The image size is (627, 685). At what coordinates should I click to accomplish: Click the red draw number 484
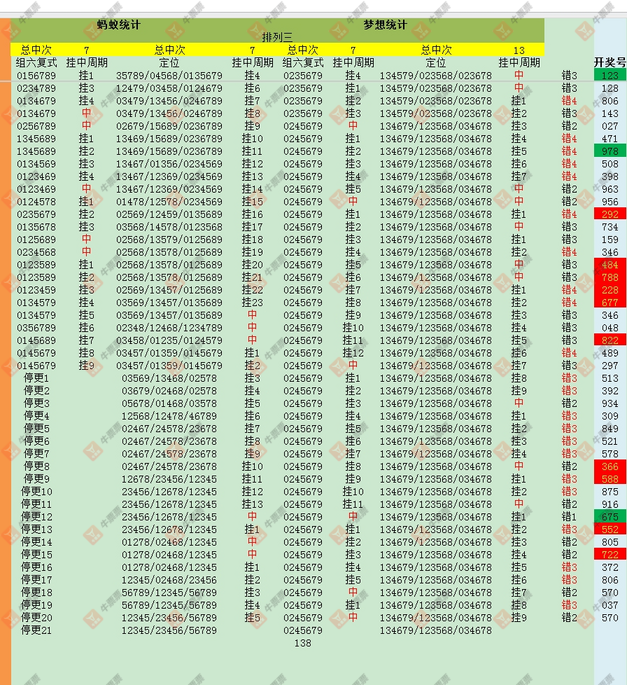pyautogui.click(x=610, y=265)
